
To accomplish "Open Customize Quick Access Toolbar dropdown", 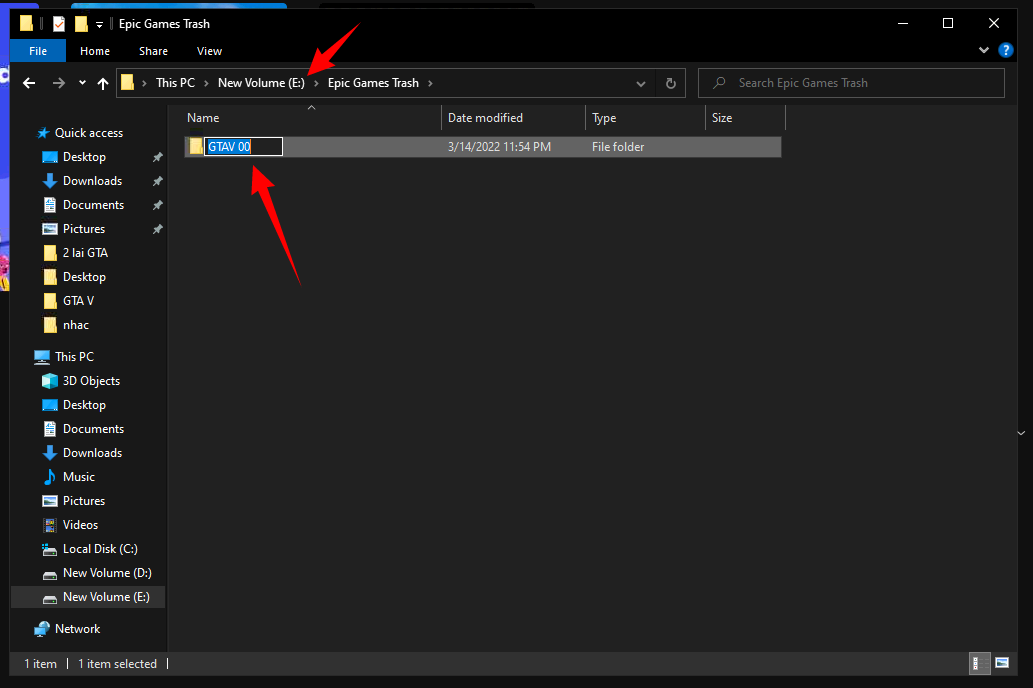I will pos(99,25).
